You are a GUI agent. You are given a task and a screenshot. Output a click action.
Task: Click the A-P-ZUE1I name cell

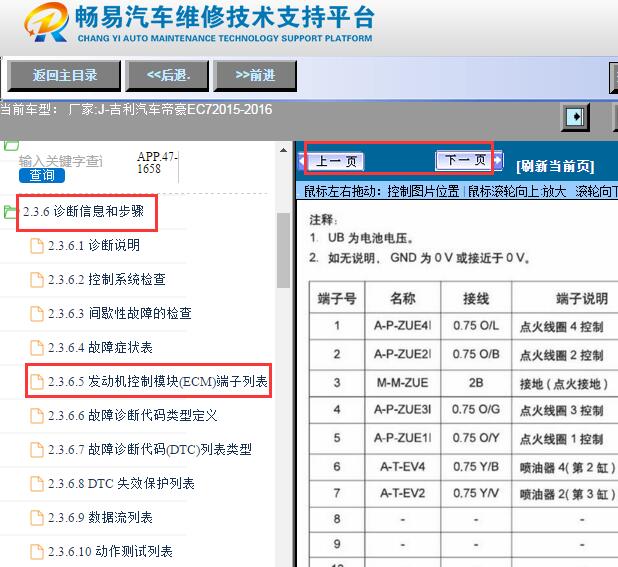point(402,438)
